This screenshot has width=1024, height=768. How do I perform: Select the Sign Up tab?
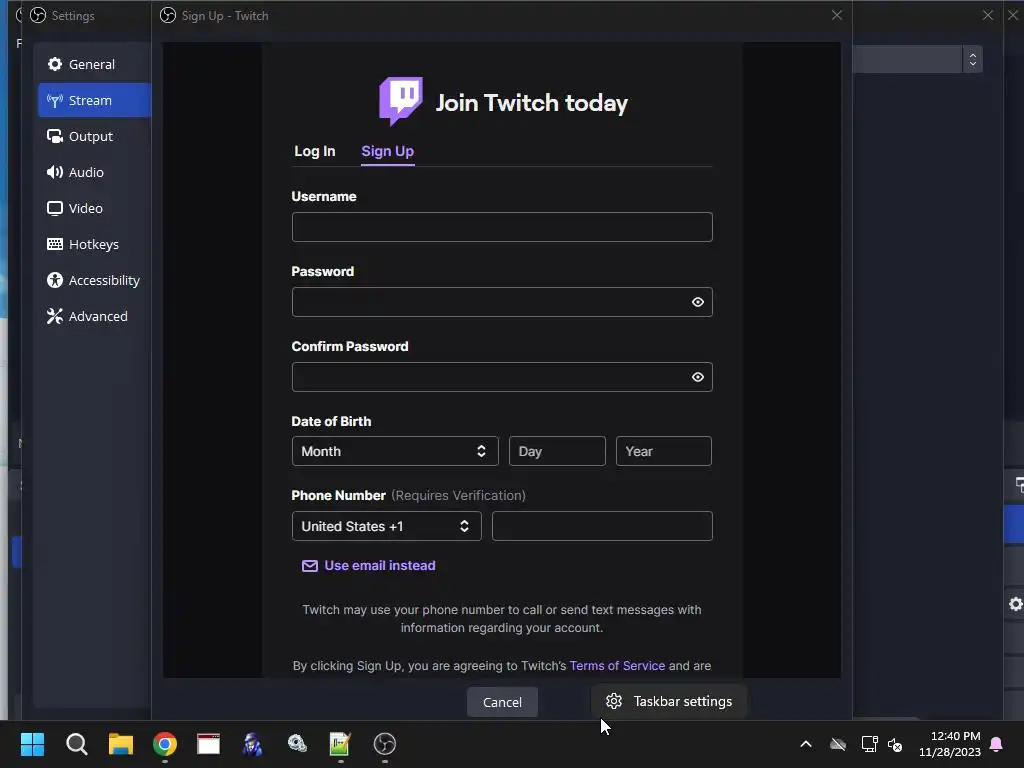(387, 151)
